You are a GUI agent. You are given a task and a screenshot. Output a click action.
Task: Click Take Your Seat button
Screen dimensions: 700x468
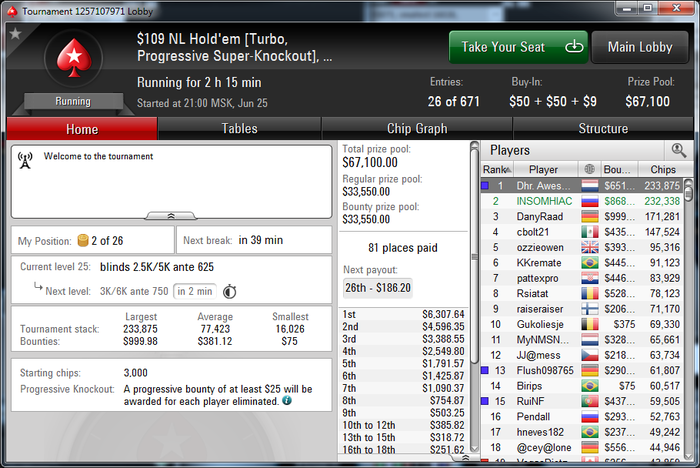[x=518, y=47]
